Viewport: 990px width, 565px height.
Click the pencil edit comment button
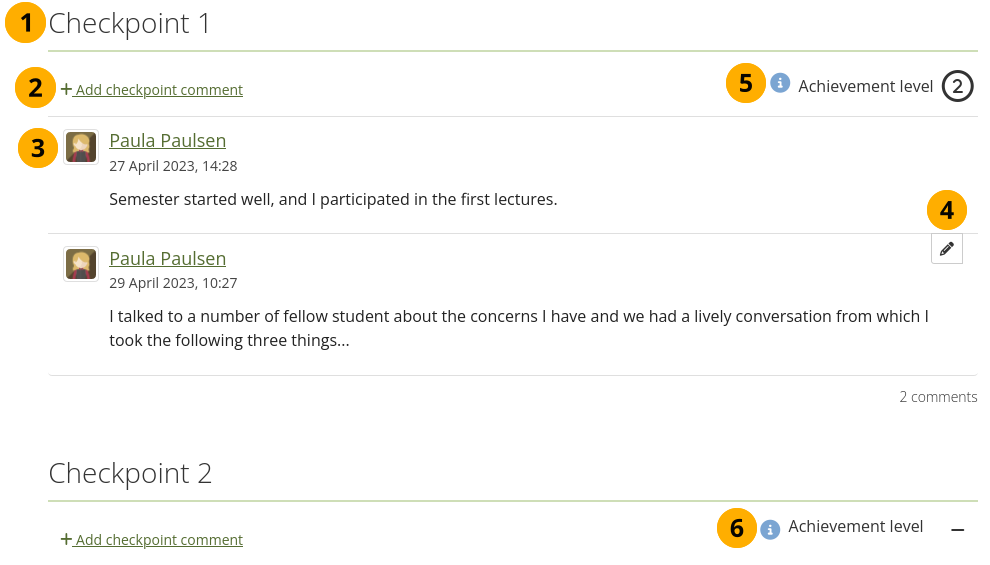(946, 249)
